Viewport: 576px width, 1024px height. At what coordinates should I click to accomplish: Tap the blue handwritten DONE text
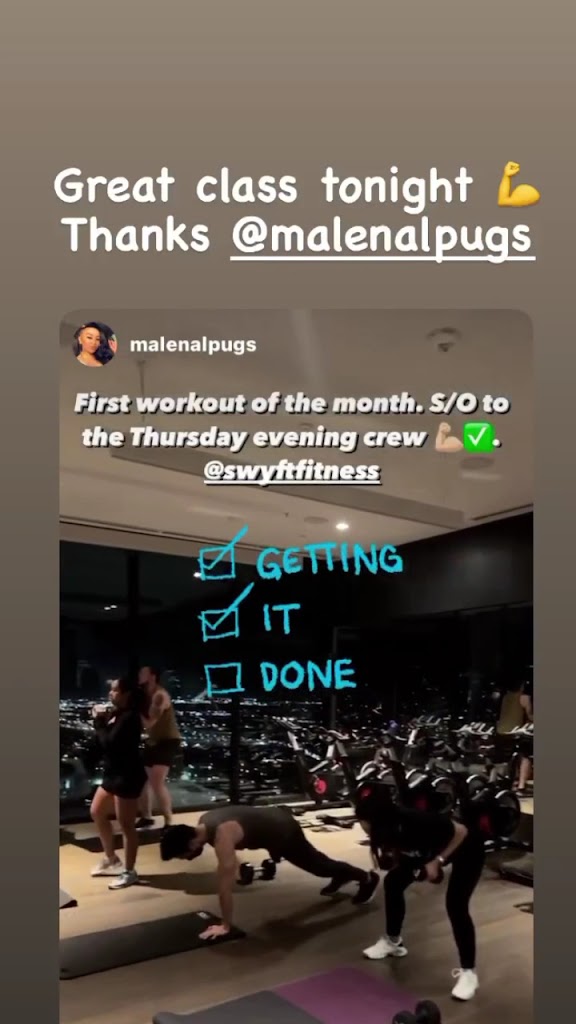click(x=308, y=675)
